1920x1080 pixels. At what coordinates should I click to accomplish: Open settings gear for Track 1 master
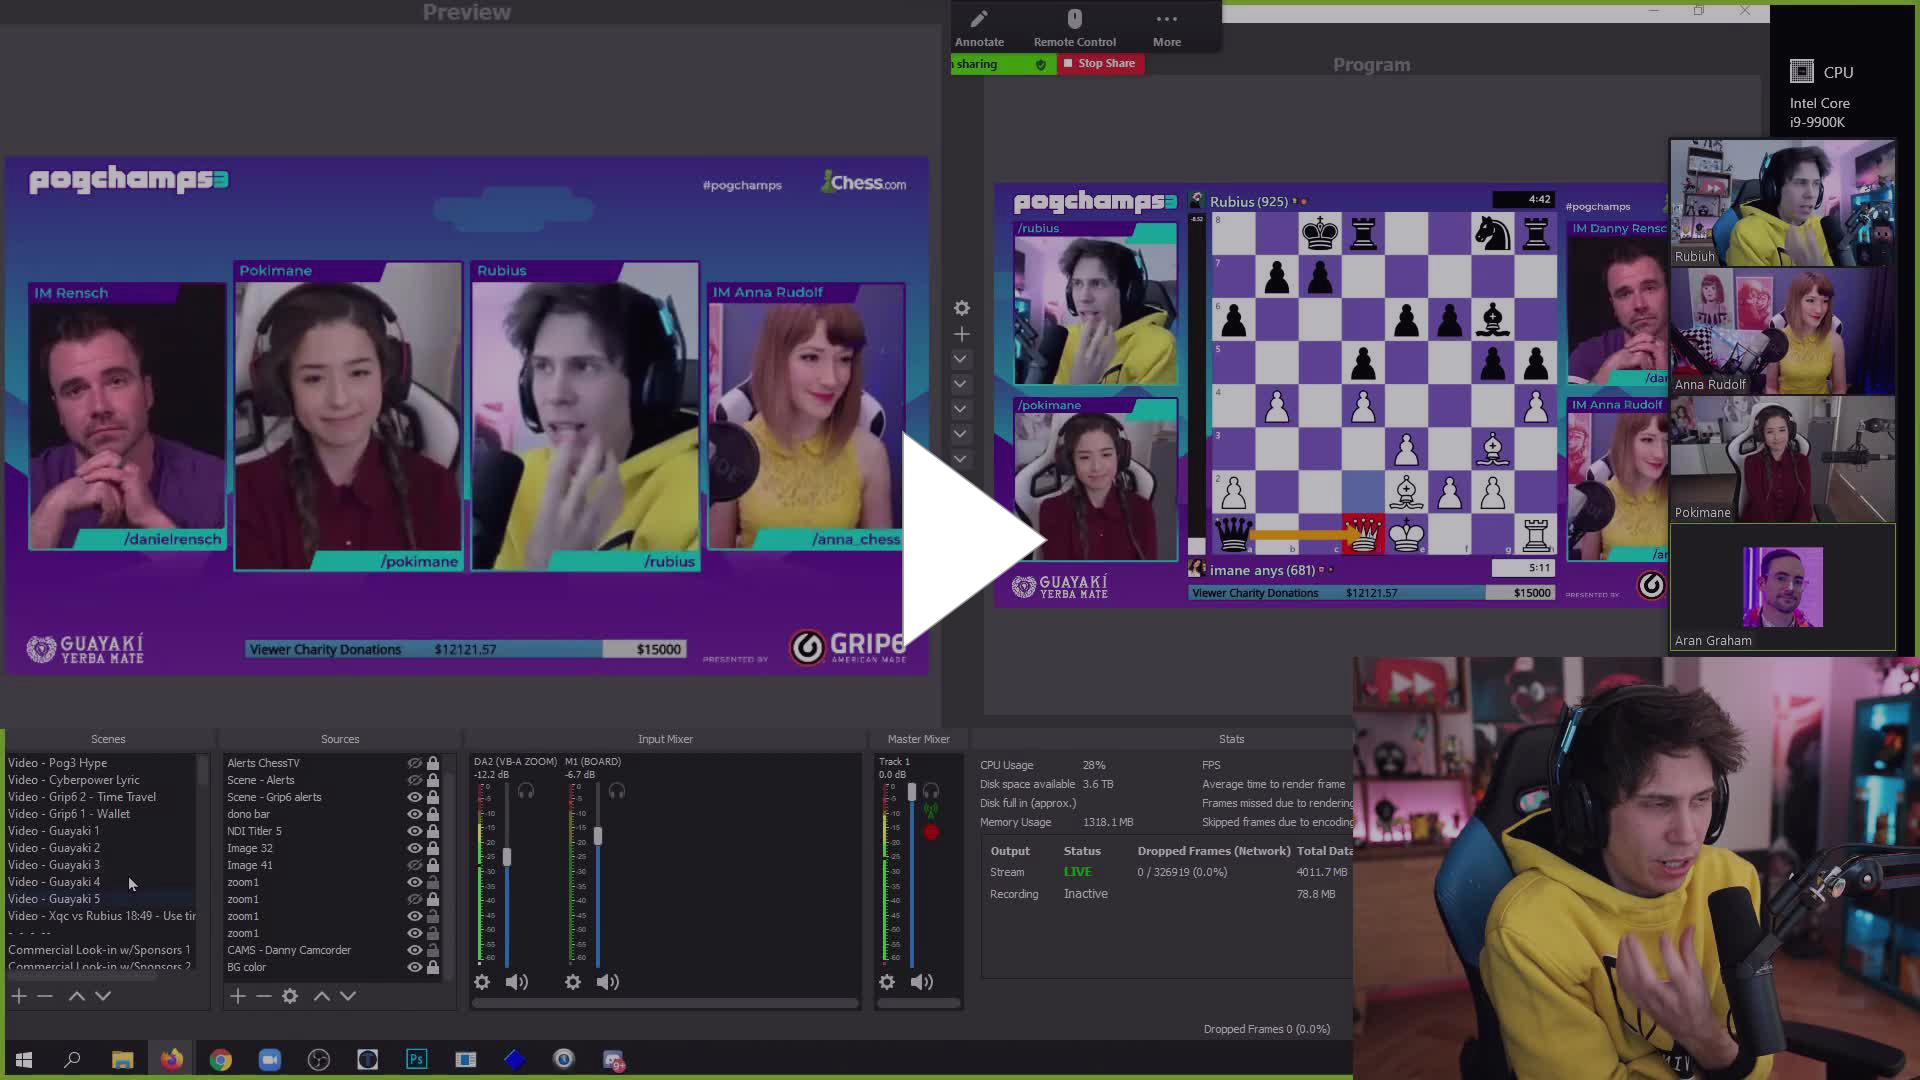[x=887, y=982]
